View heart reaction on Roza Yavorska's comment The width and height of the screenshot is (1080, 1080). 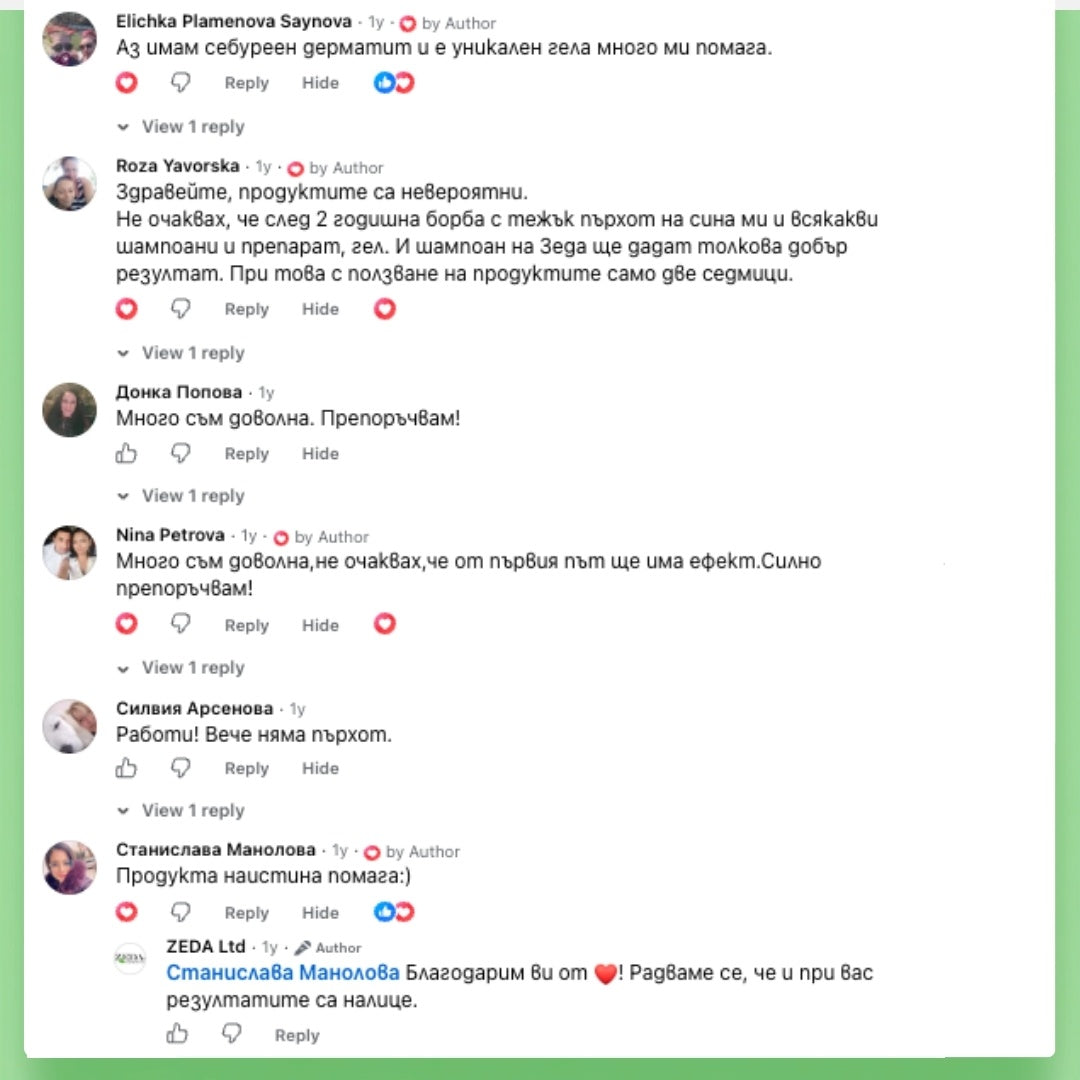click(x=385, y=309)
